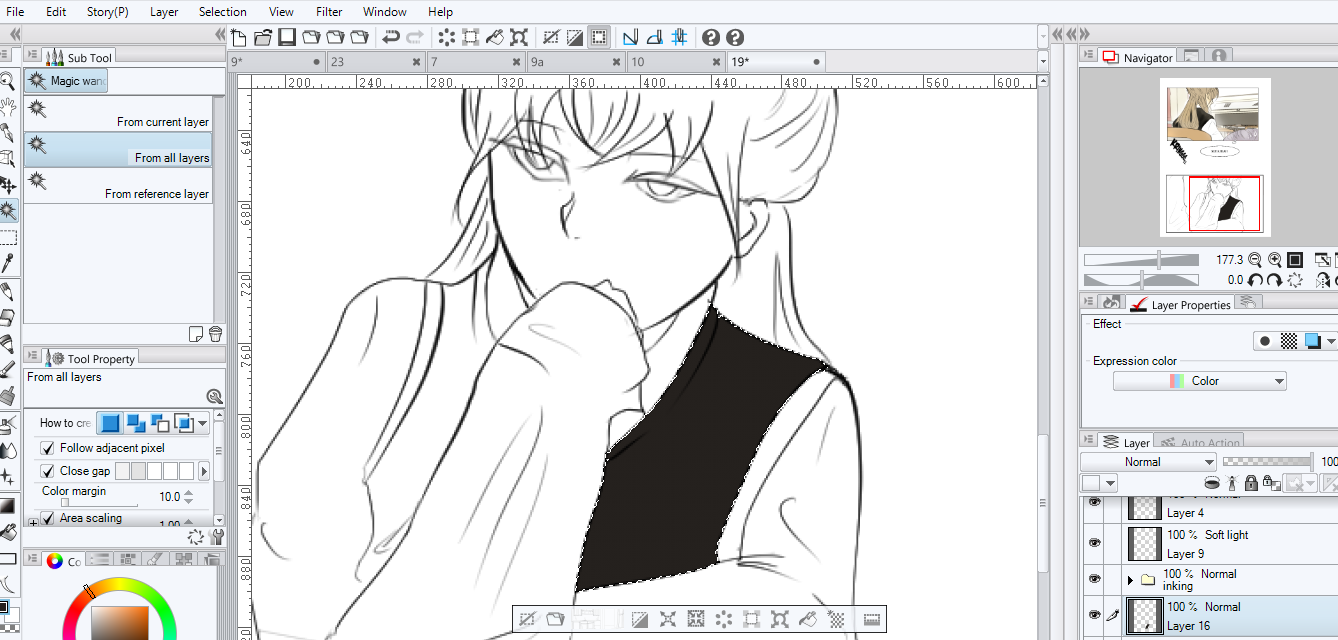Open the Filter menu

[328, 11]
